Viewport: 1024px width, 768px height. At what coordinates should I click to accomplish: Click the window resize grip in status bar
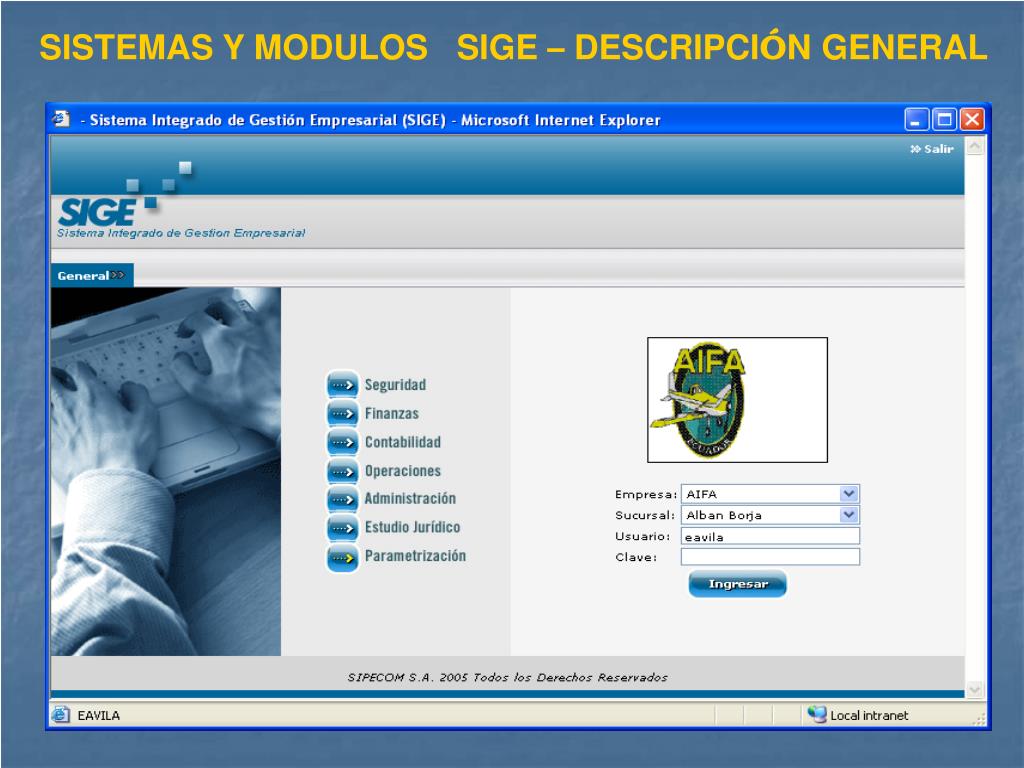tap(980, 719)
